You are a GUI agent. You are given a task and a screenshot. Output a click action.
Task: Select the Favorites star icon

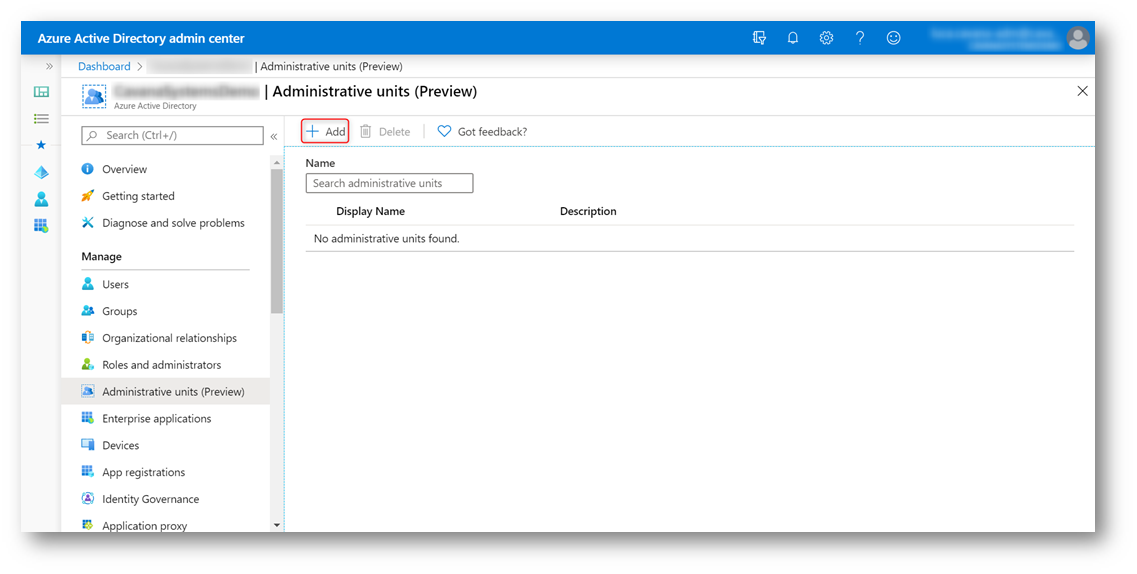coord(41,145)
